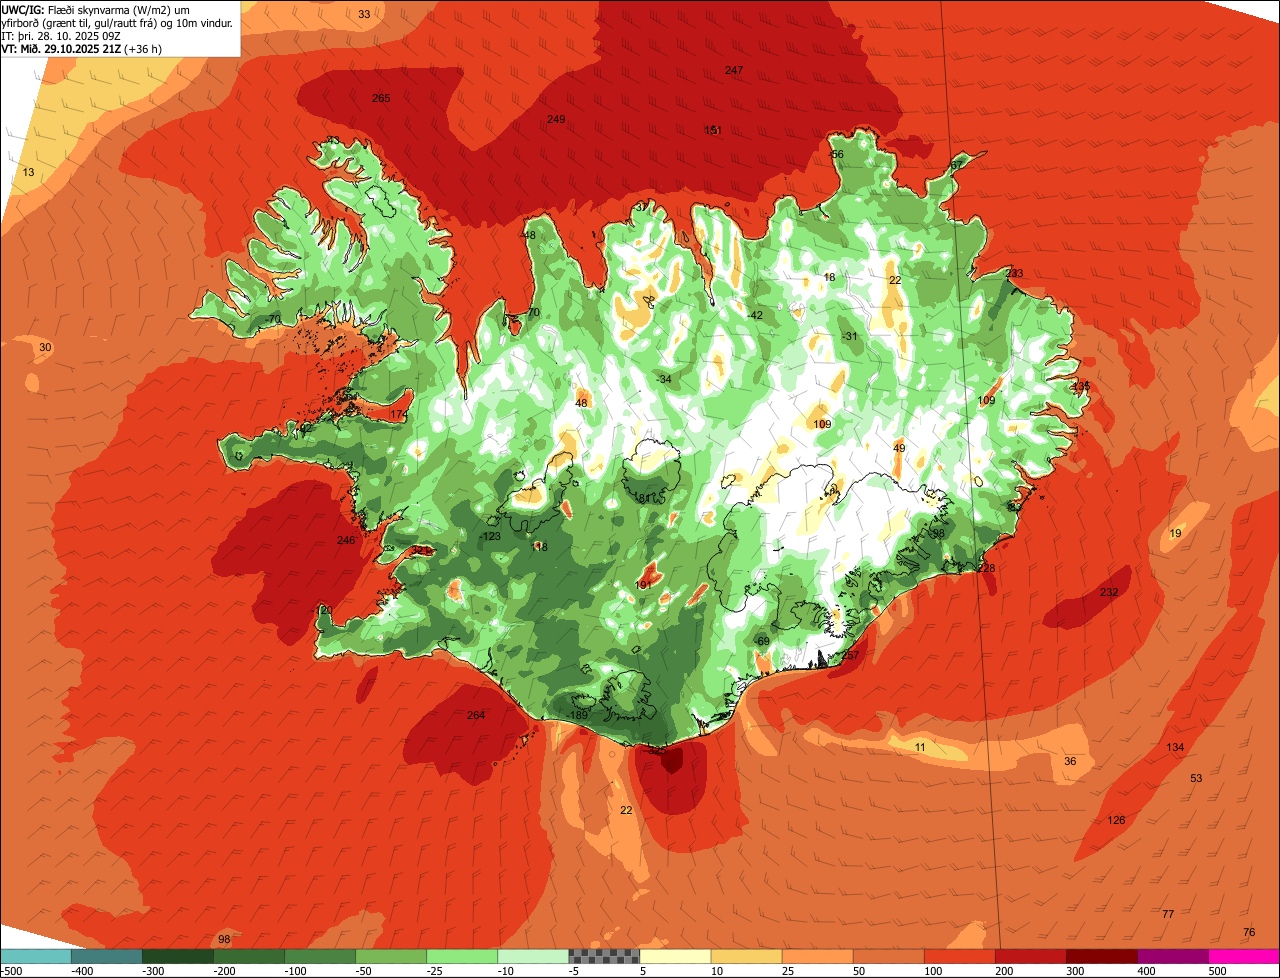Pick the yellow-orange swatch between 10 and 25
Viewport: 1280px width, 978px height.
coord(745,957)
